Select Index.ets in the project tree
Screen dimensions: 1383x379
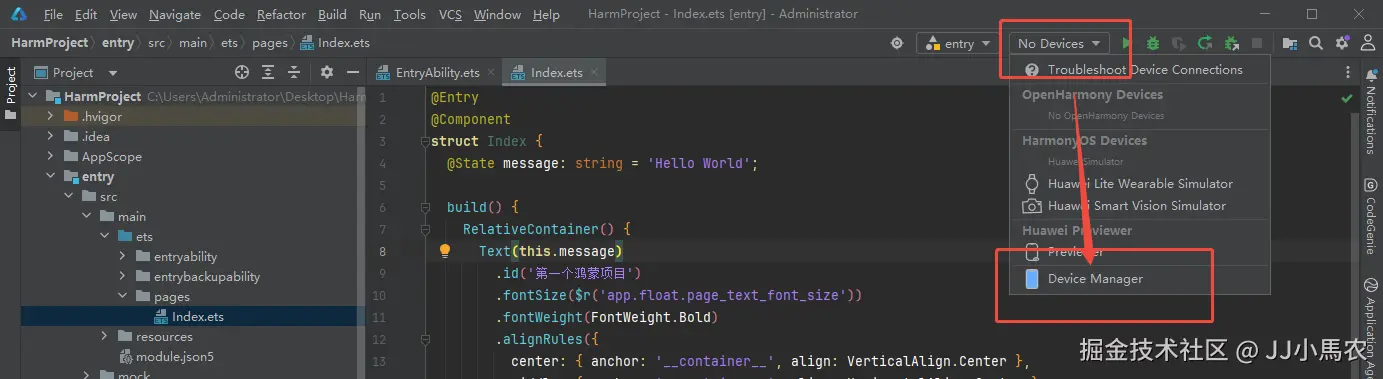click(198, 317)
